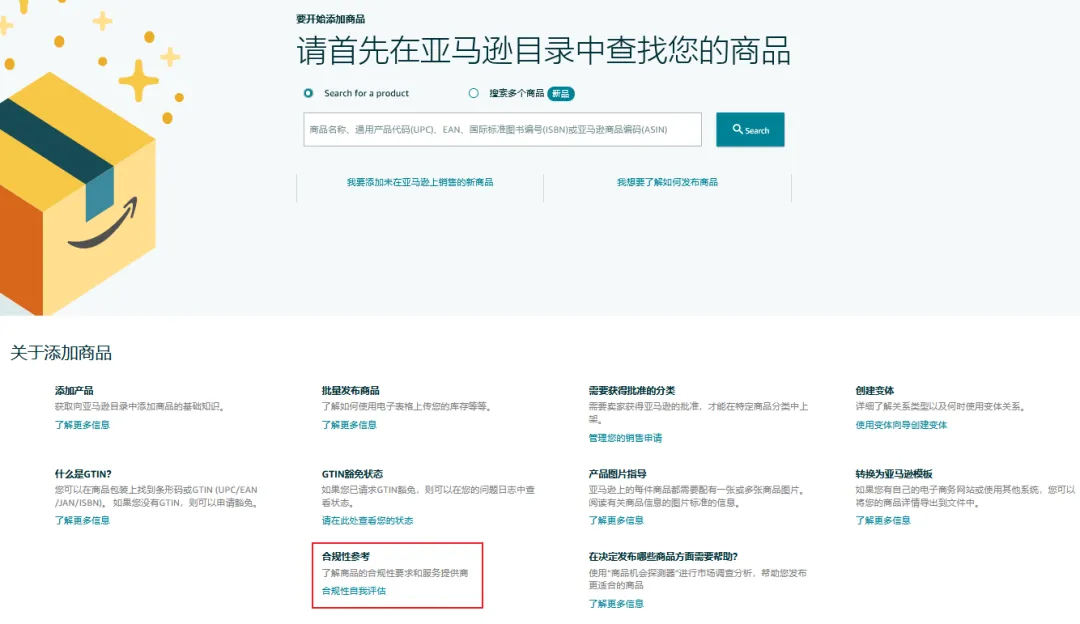Open 使用变体向导创建变体 link

[x=901, y=425]
